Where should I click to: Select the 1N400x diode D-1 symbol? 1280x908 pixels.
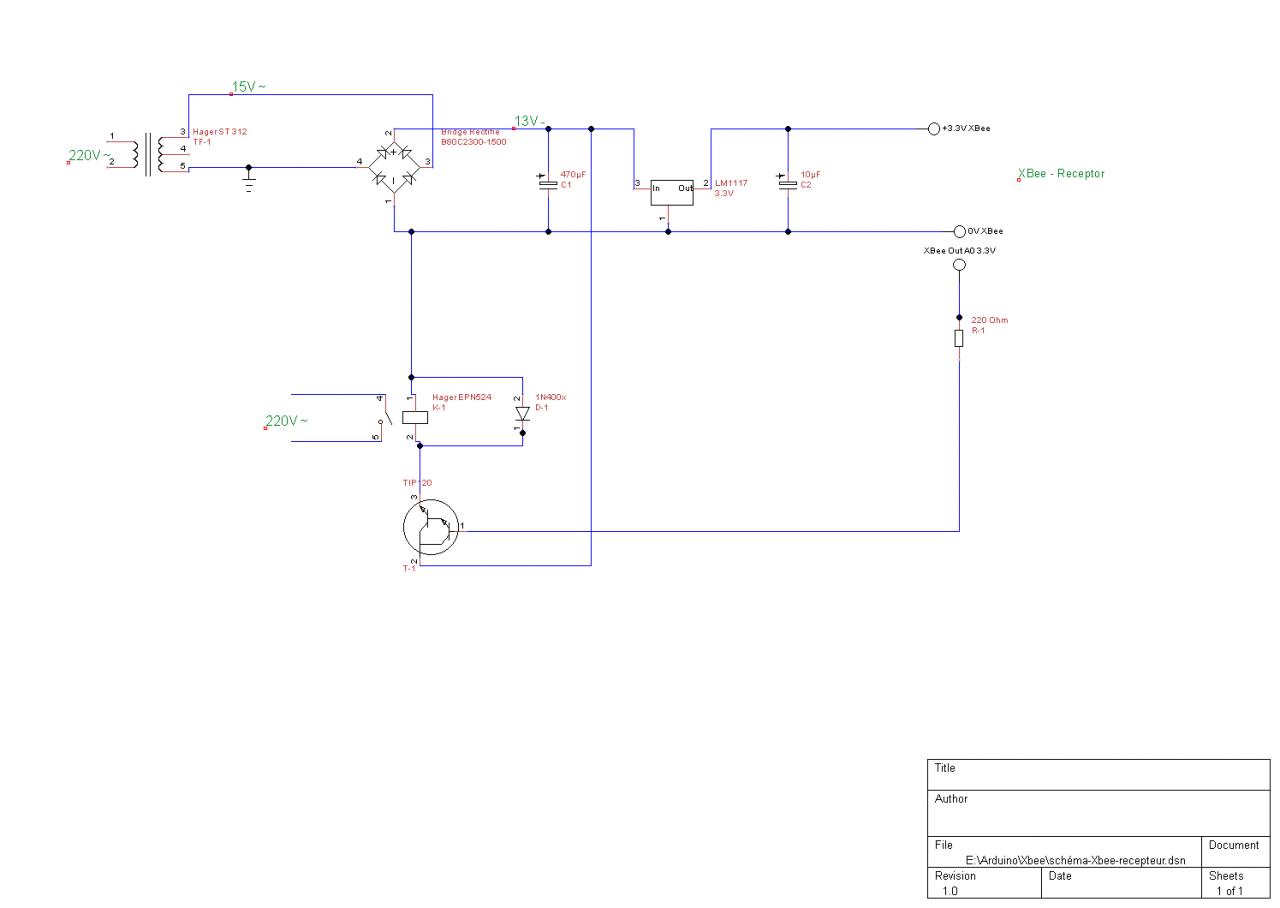coord(521,414)
